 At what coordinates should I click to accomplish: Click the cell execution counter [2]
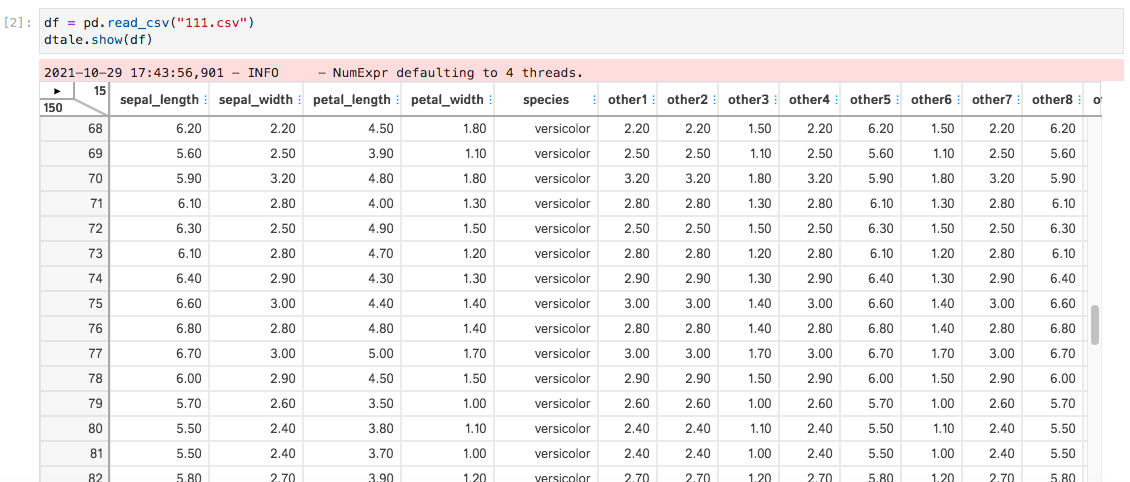(x=18, y=22)
